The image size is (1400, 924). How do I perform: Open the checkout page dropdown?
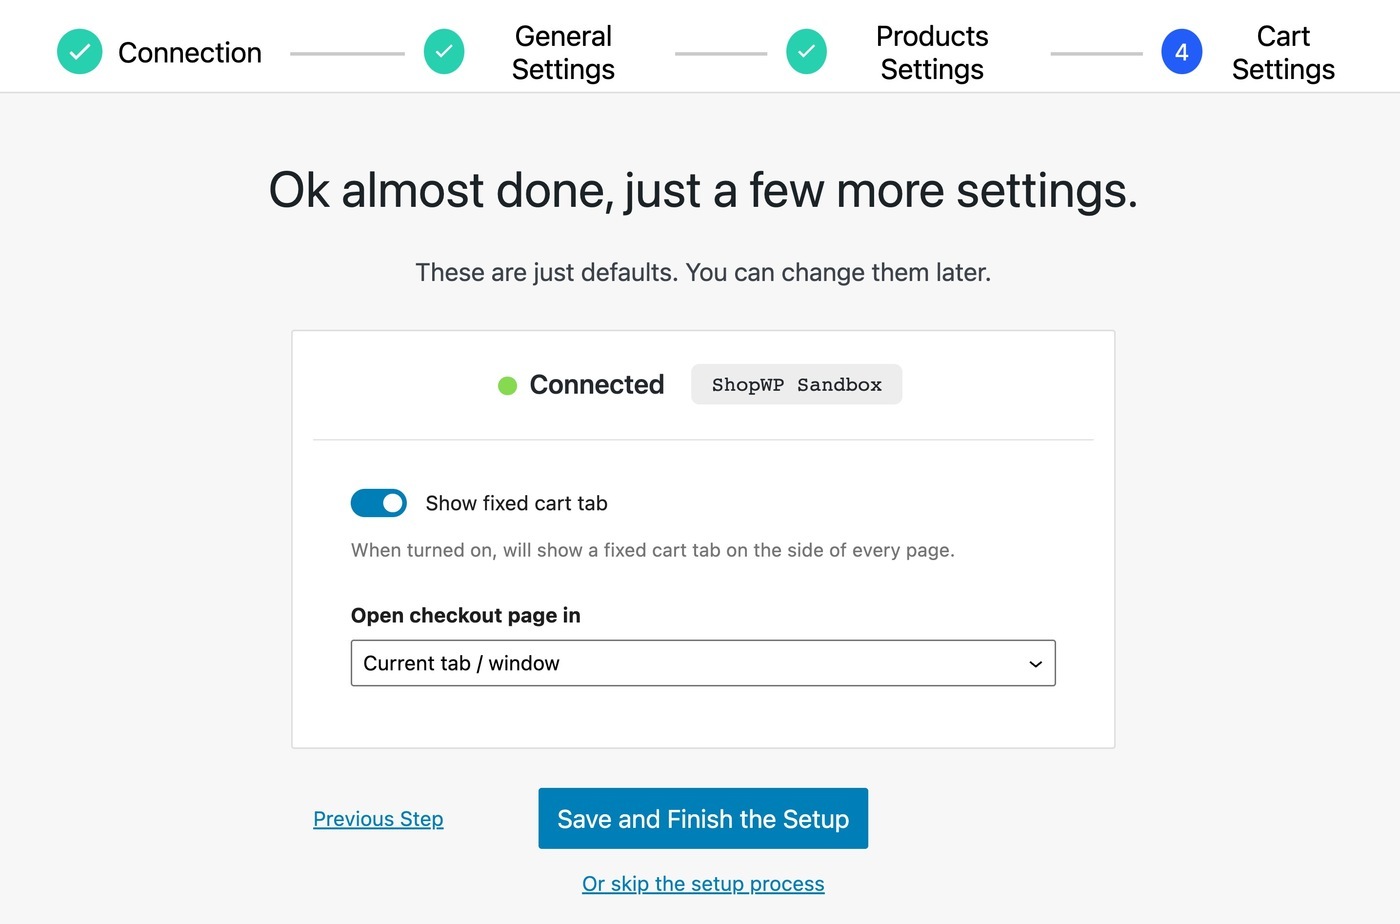[703, 663]
